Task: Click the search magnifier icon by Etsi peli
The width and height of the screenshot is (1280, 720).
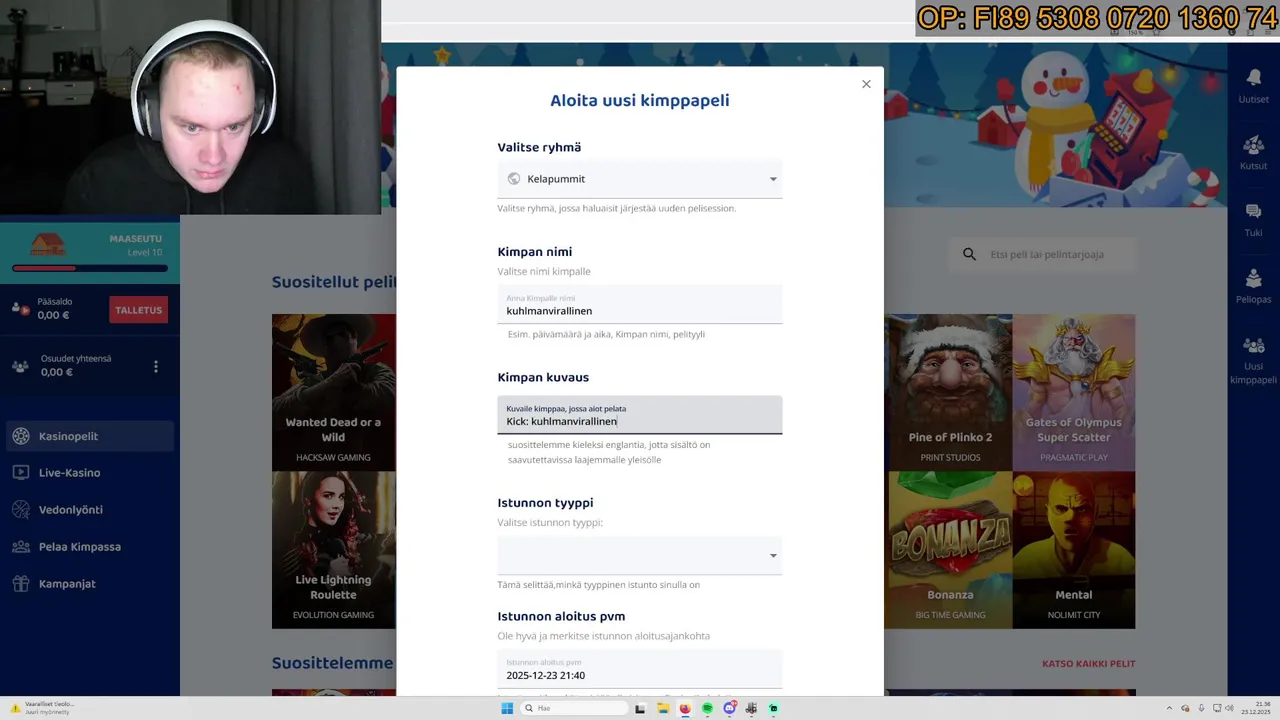Action: pyautogui.click(x=969, y=254)
